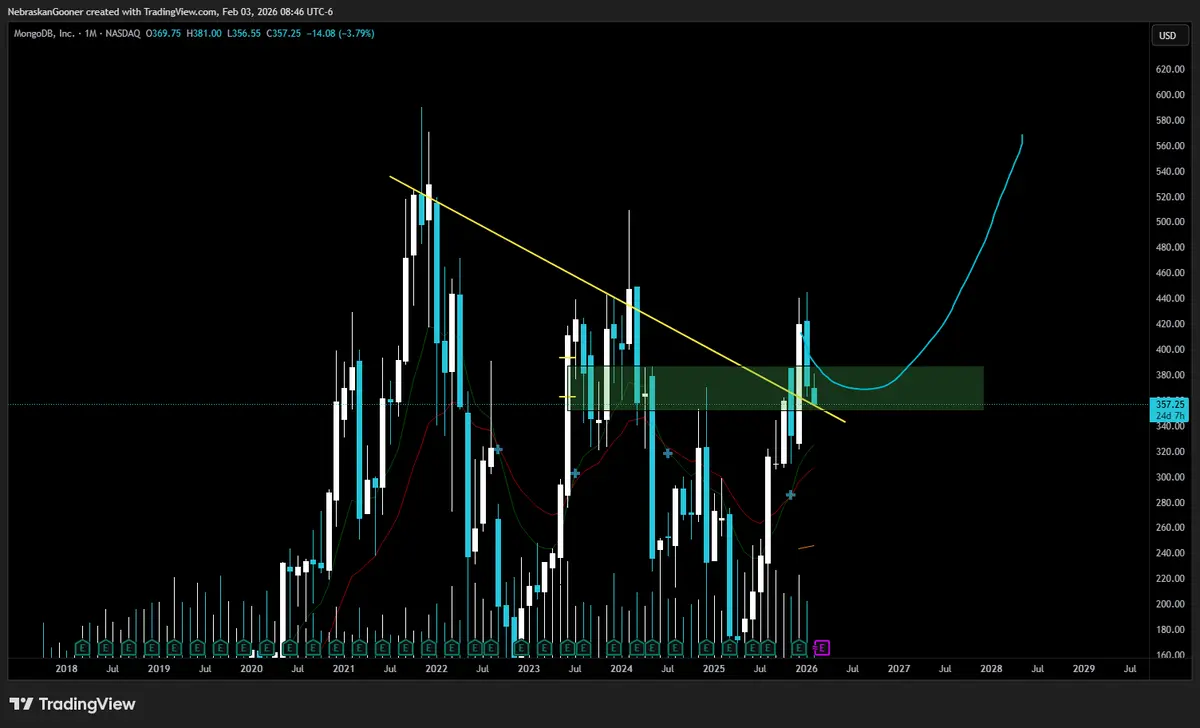Click the 400.00 price axis label
The image size is (1200, 728).
pyautogui.click(x=1170, y=350)
